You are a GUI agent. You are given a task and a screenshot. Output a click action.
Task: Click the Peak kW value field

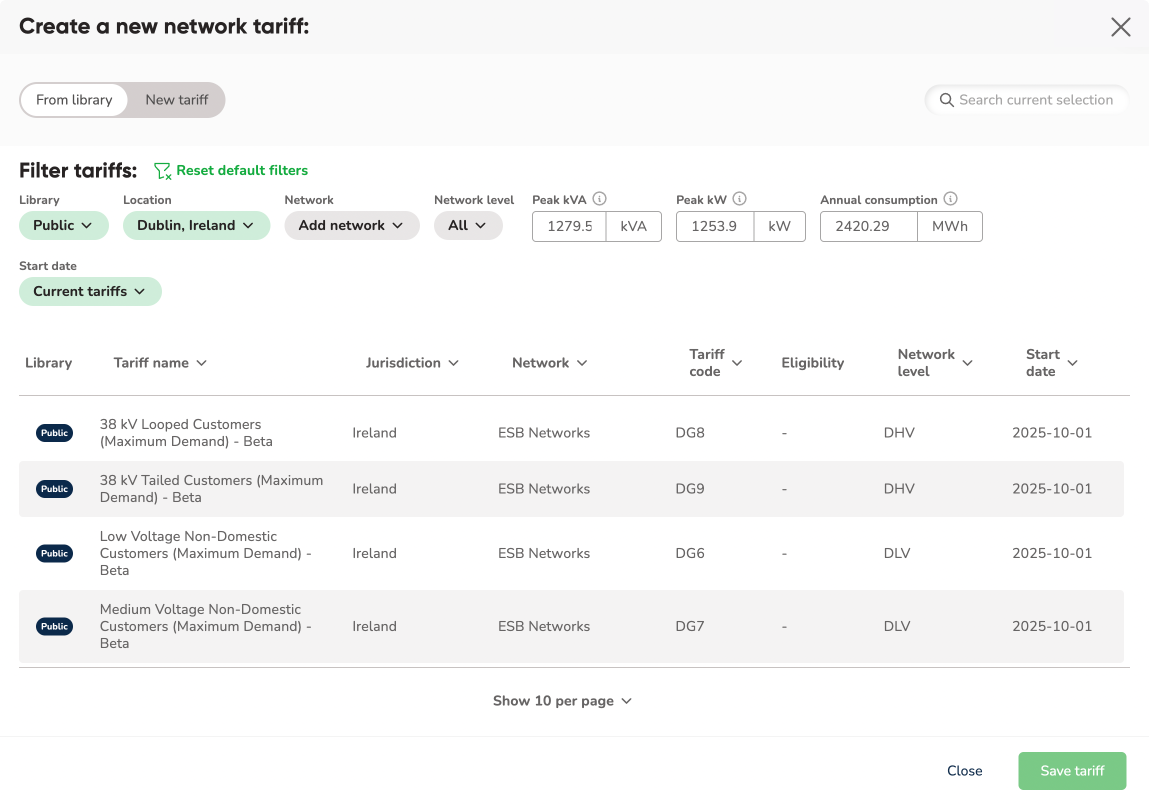click(714, 226)
